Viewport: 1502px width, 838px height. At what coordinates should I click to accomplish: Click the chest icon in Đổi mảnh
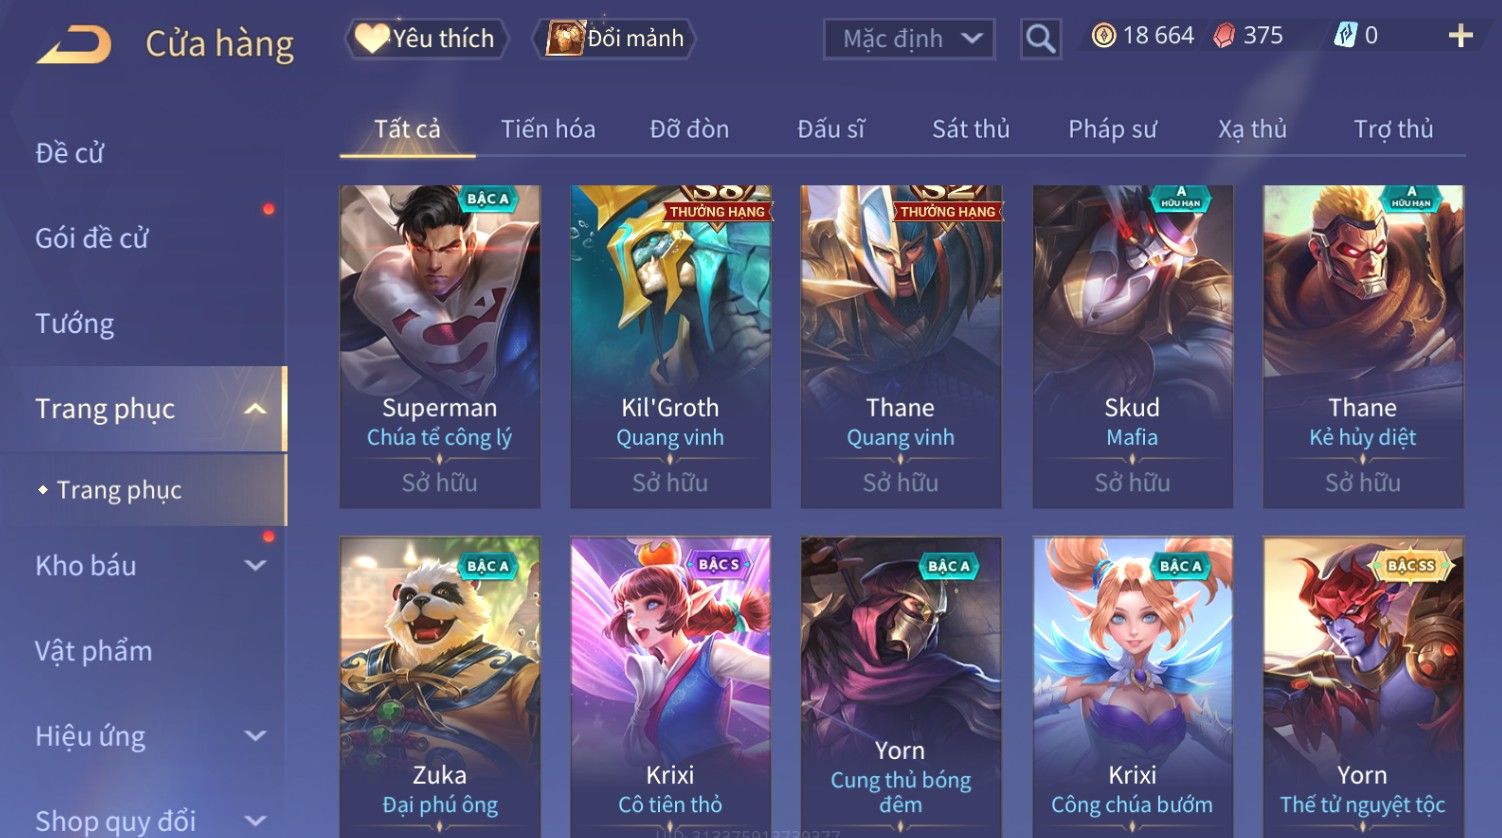click(565, 38)
